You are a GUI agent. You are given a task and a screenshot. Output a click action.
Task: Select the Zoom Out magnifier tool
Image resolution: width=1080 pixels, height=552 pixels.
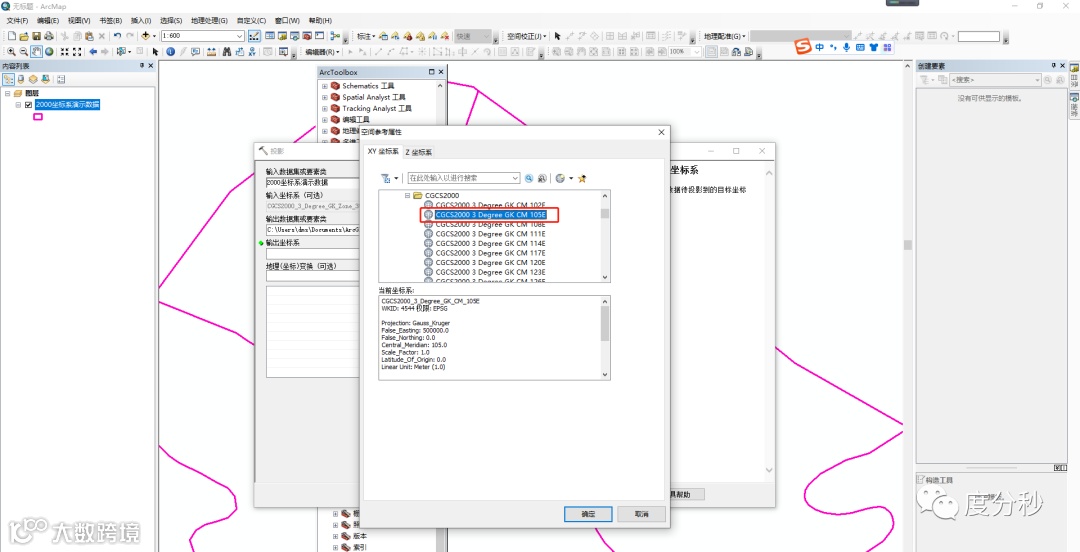point(24,52)
